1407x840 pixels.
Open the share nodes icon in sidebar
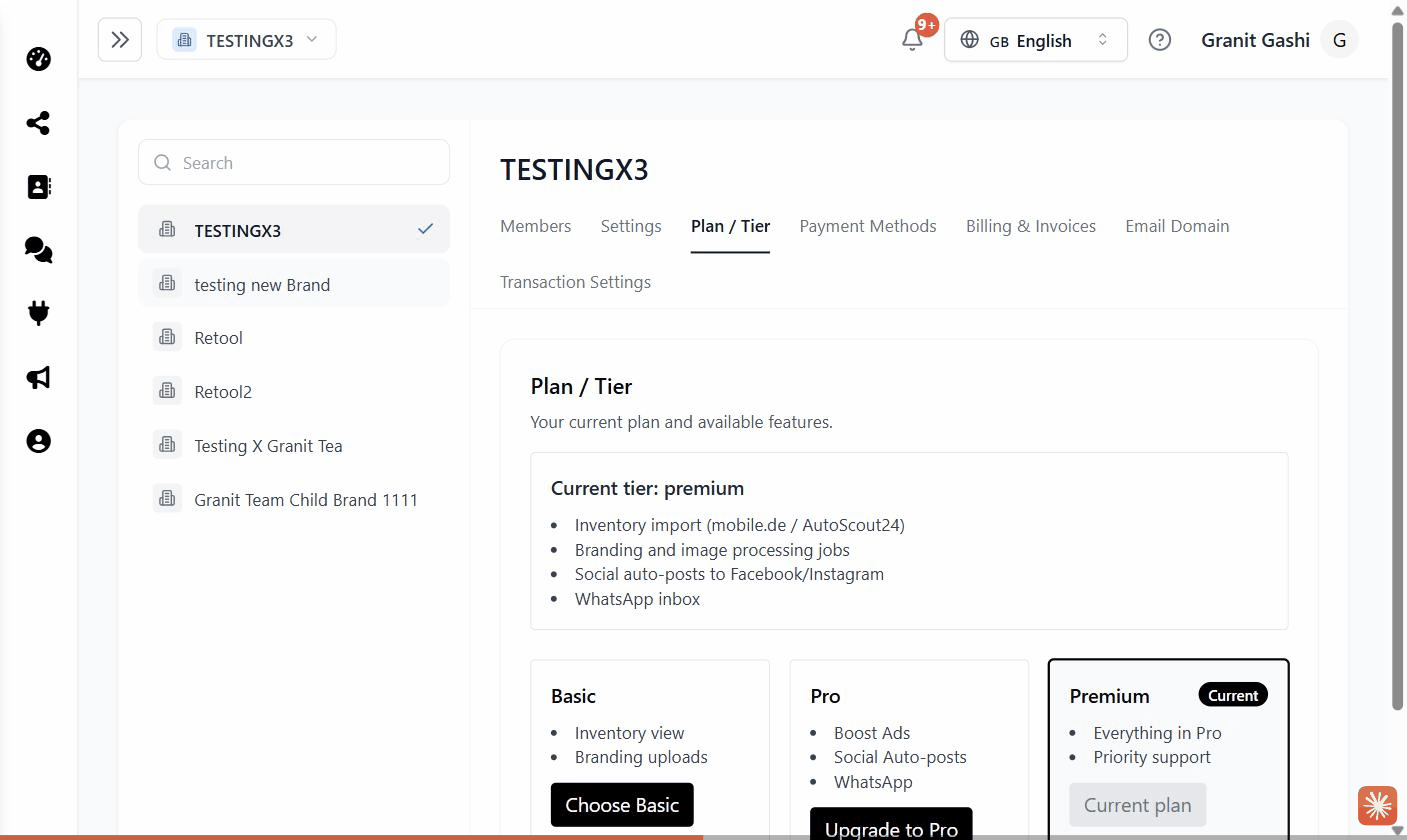[x=38, y=123]
